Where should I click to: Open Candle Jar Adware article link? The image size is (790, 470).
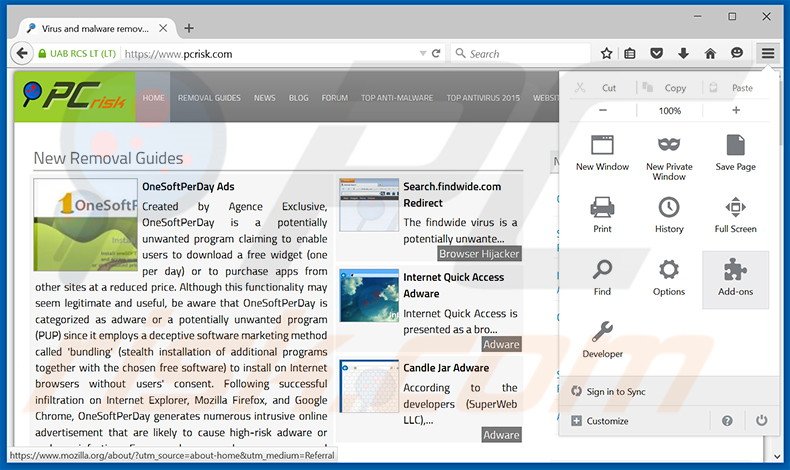coord(445,368)
